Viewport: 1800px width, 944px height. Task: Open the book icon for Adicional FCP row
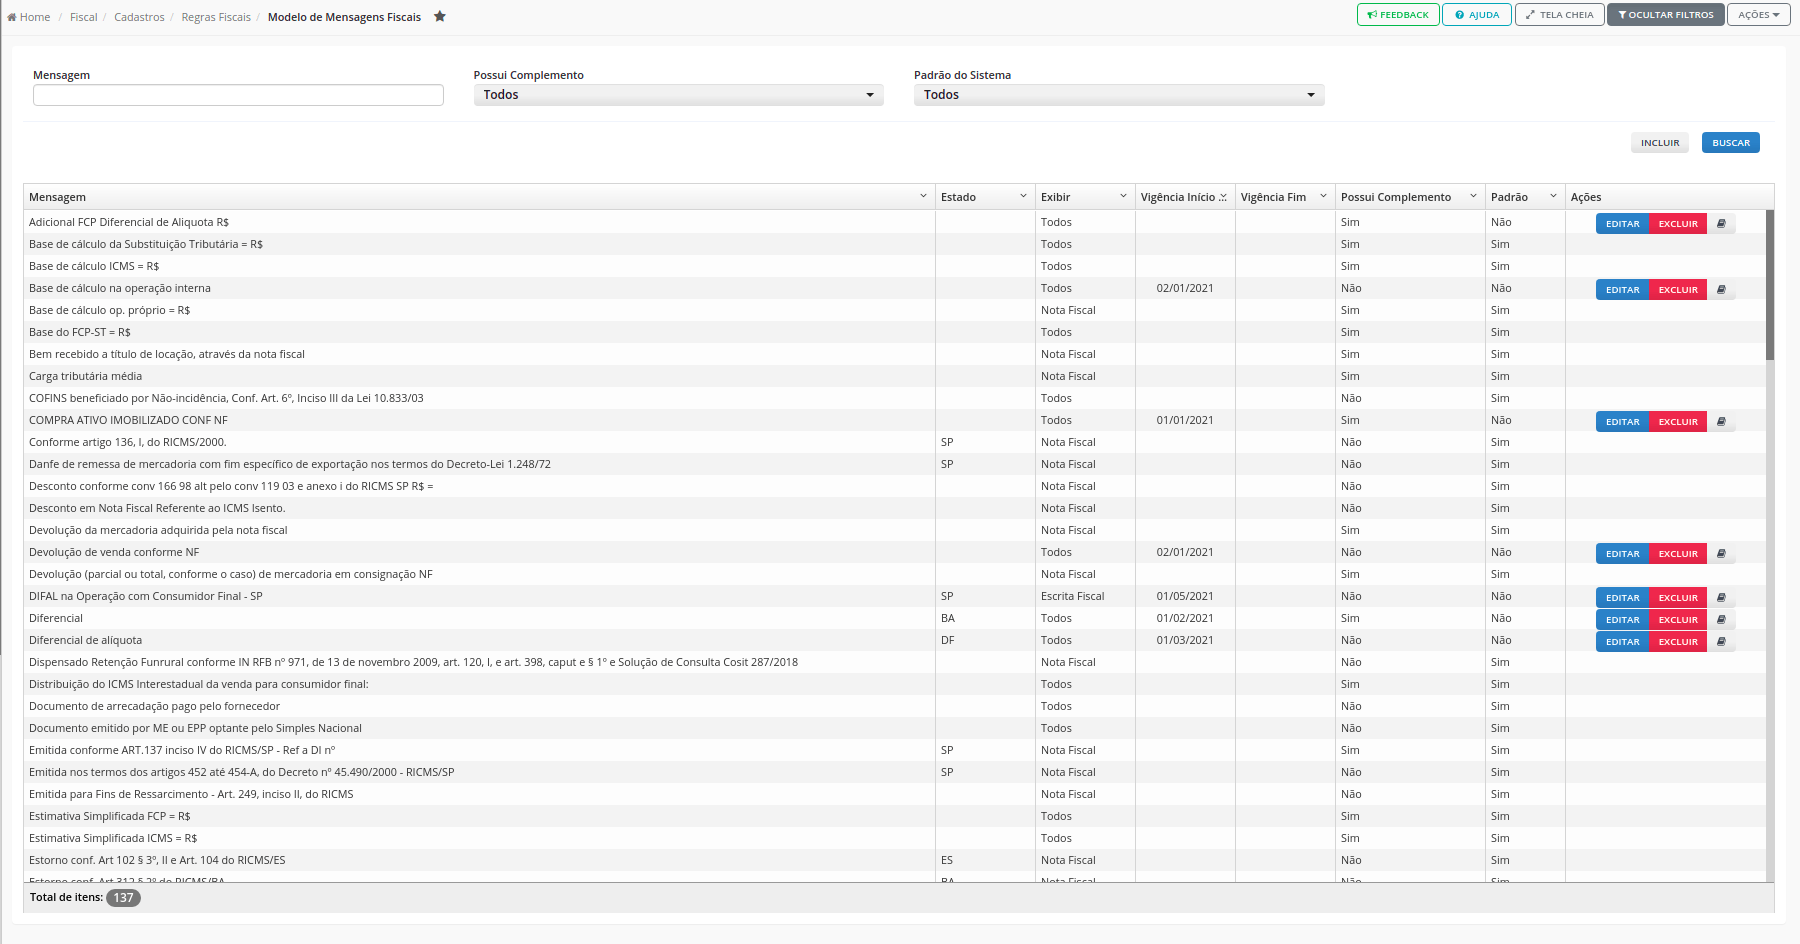(x=1721, y=224)
